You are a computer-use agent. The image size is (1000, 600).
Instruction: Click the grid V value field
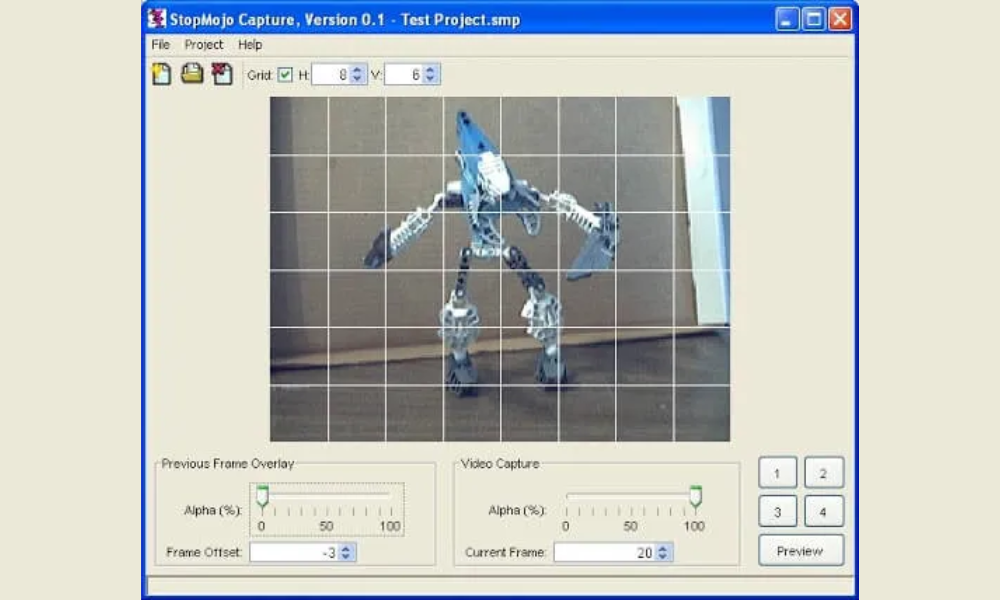(404, 75)
